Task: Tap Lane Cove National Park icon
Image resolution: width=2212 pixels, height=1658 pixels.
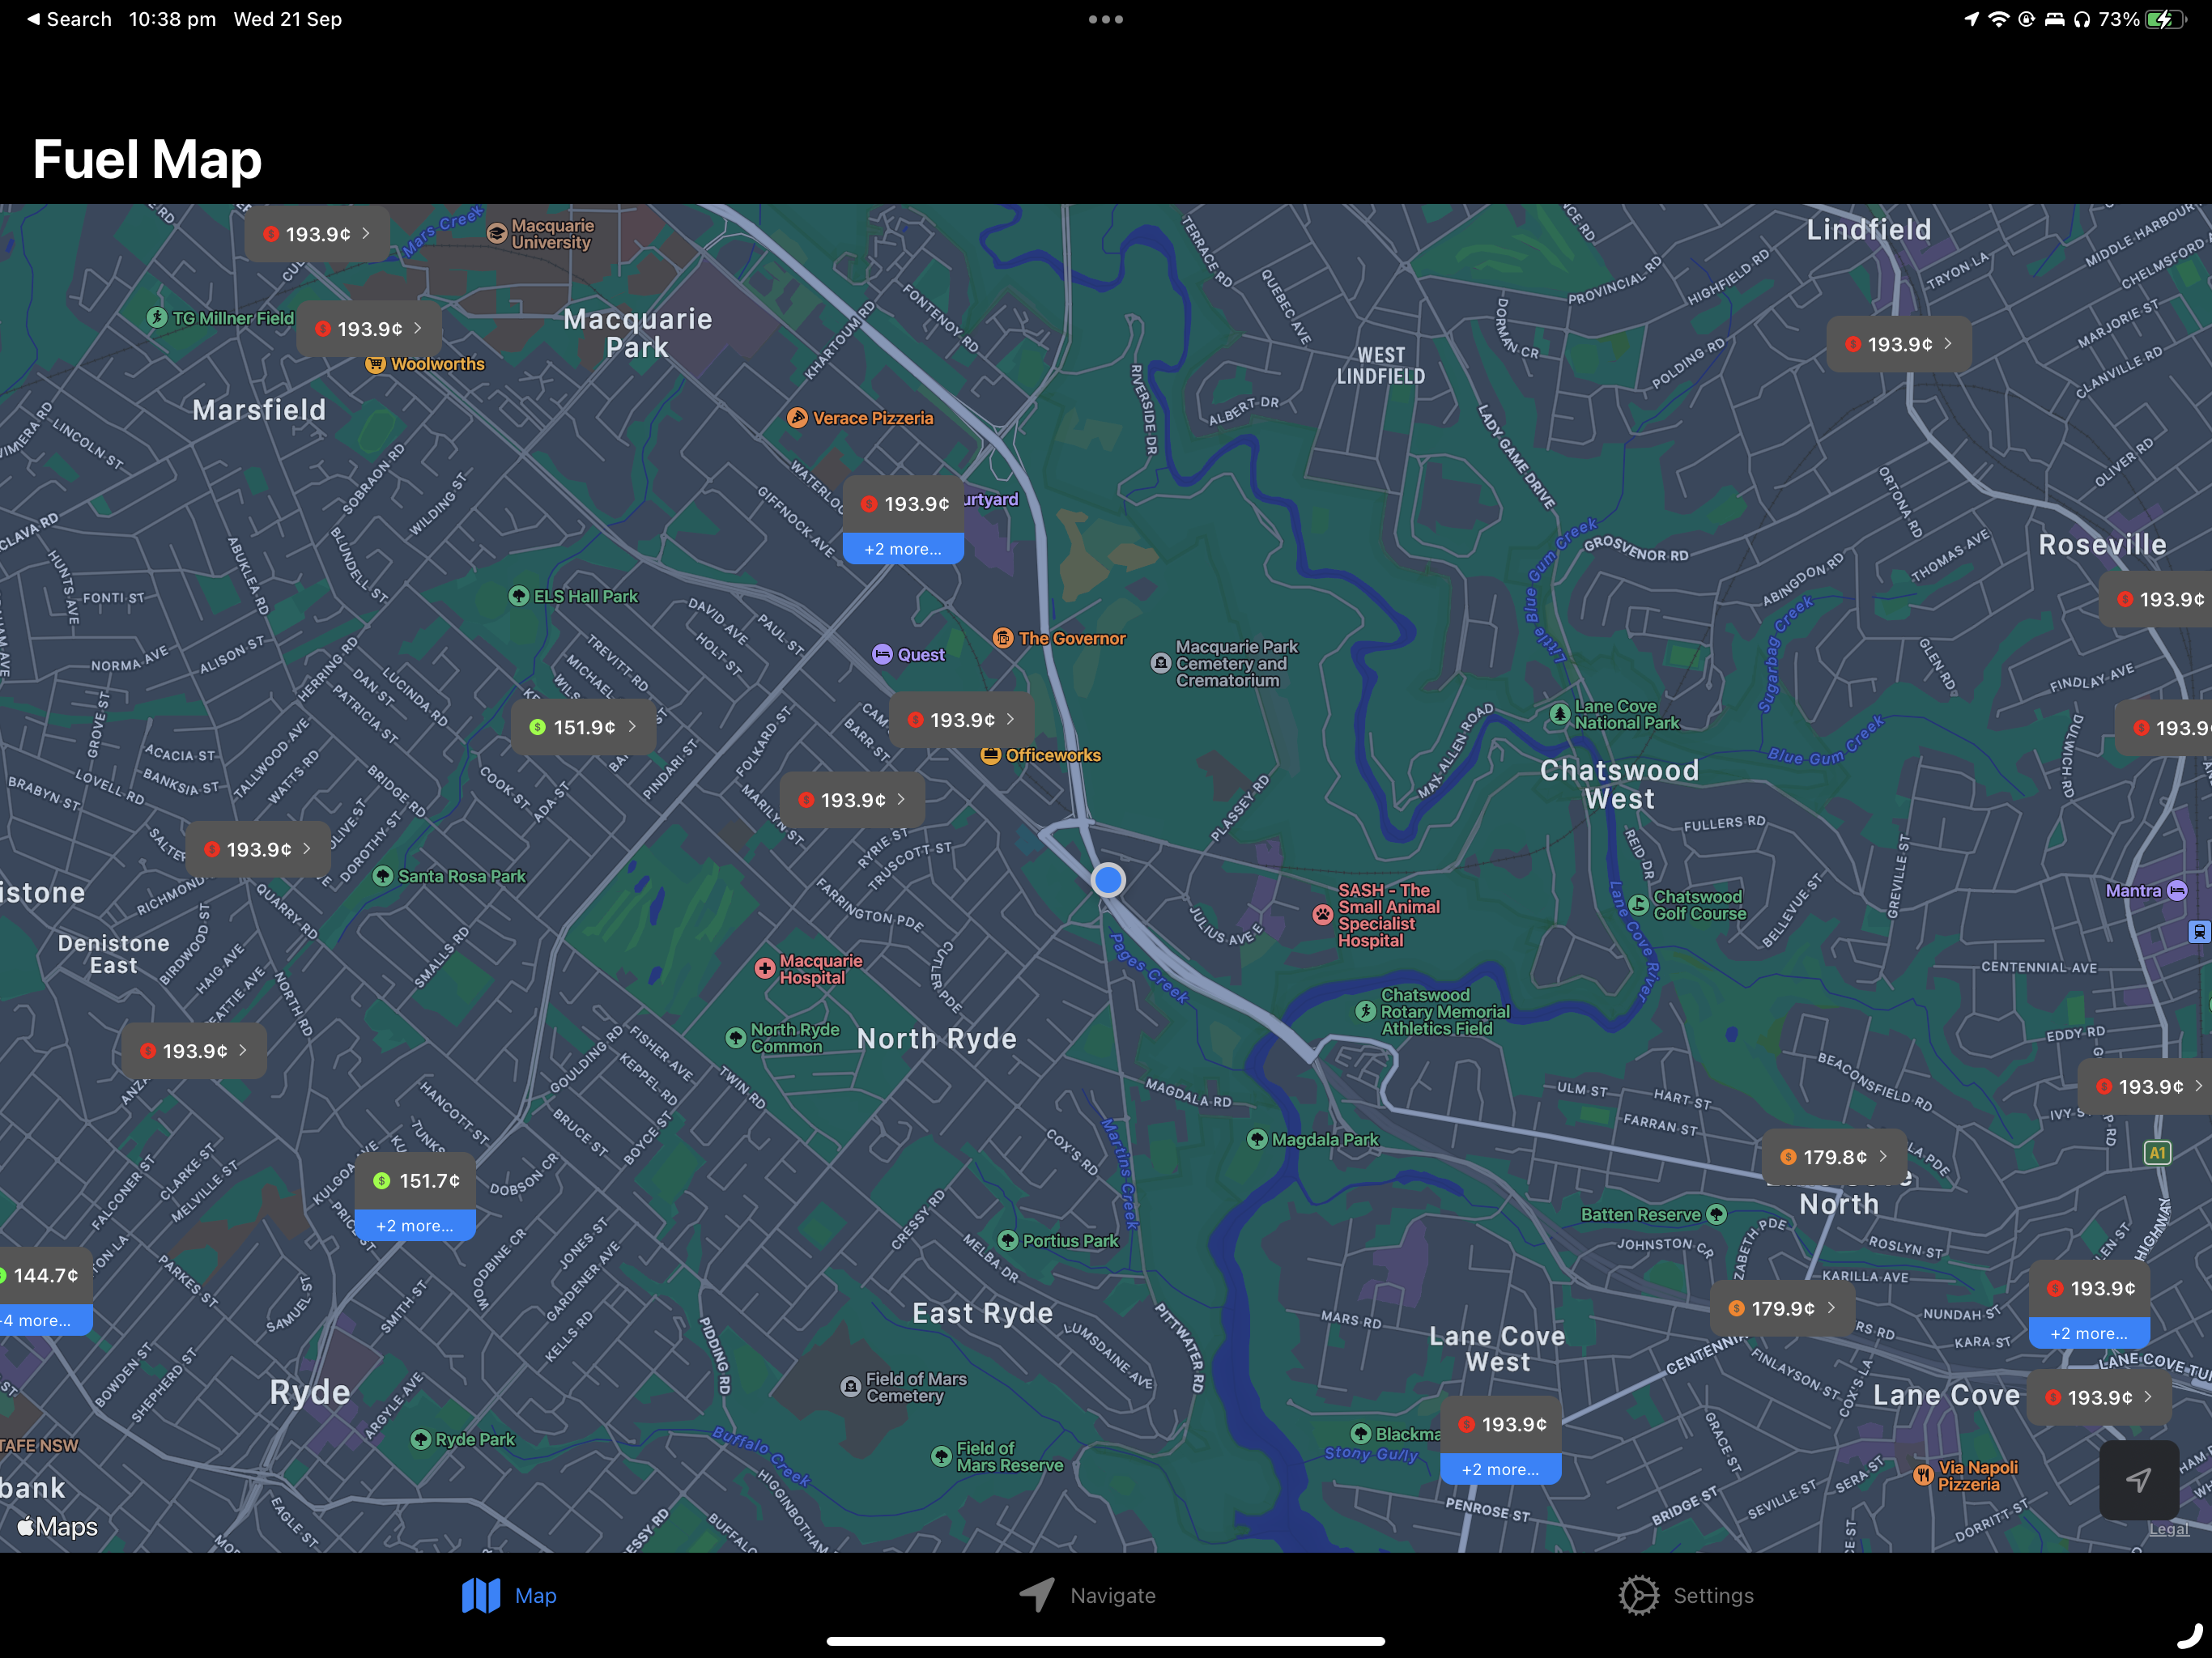Action: coord(1559,714)
